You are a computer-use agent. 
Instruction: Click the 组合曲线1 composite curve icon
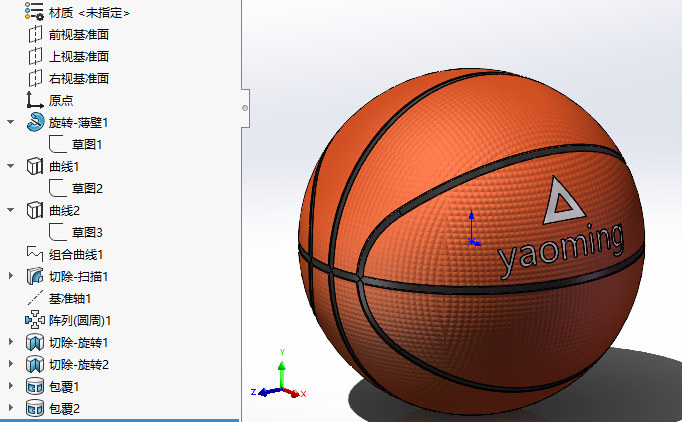[35, 254]
